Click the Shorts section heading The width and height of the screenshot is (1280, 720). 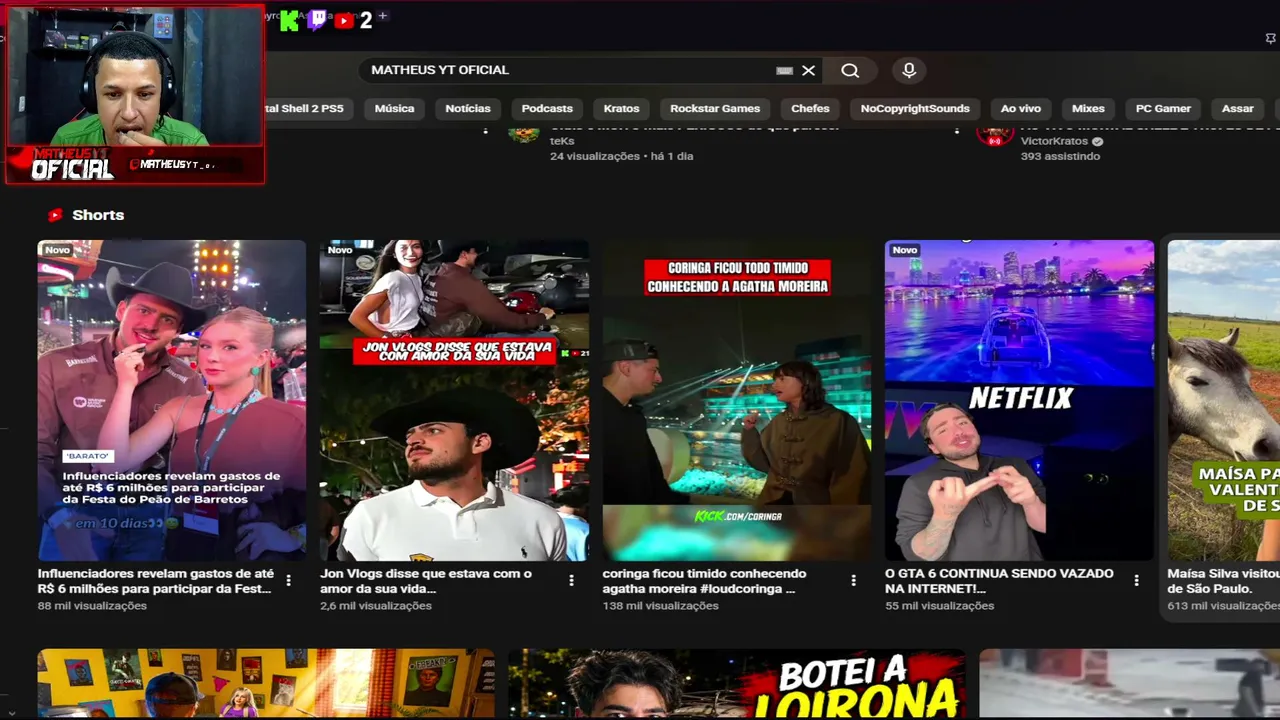(x=98, y=215)
